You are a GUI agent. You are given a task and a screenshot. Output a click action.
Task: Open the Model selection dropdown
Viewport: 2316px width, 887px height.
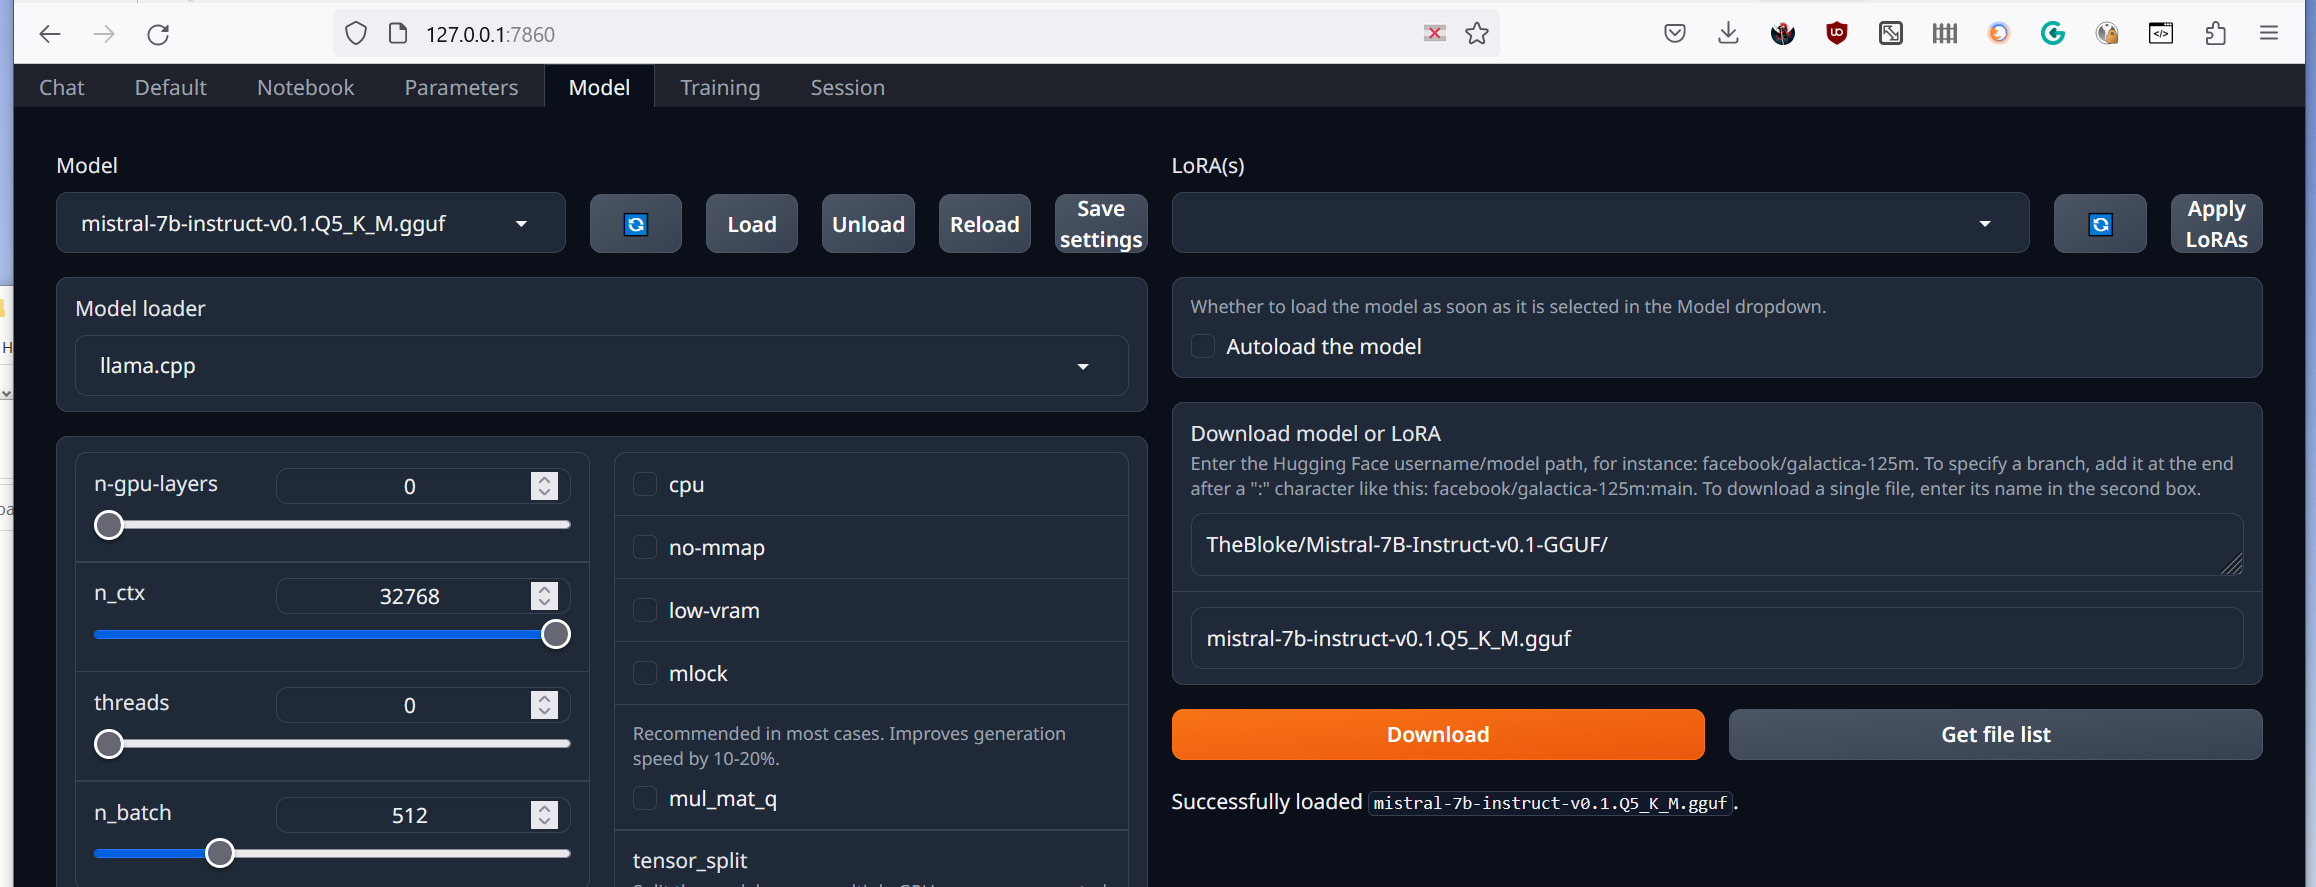tap(311, 223)
